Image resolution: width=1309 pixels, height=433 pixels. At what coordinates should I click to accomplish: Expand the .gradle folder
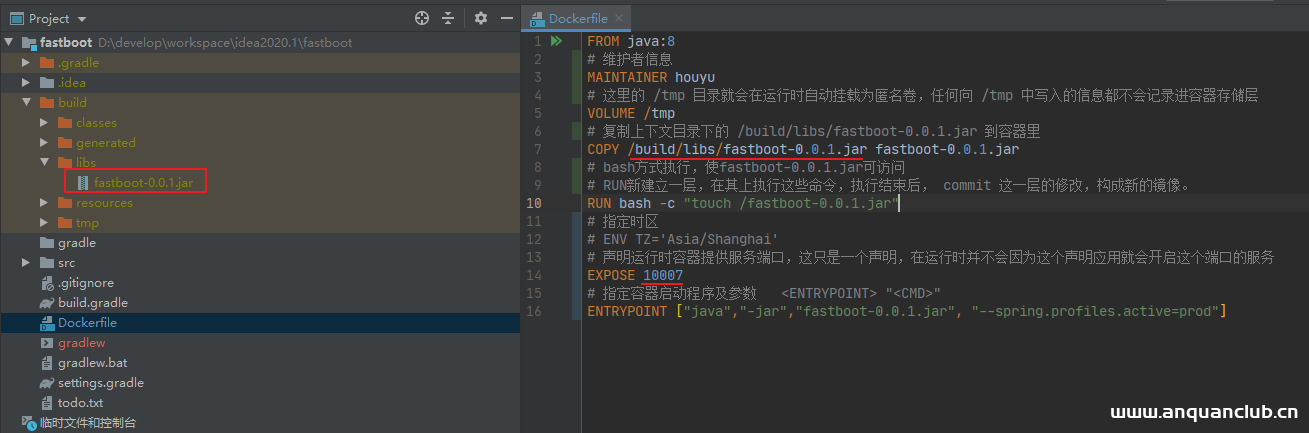pyautogui.click(x=27, y=63)
